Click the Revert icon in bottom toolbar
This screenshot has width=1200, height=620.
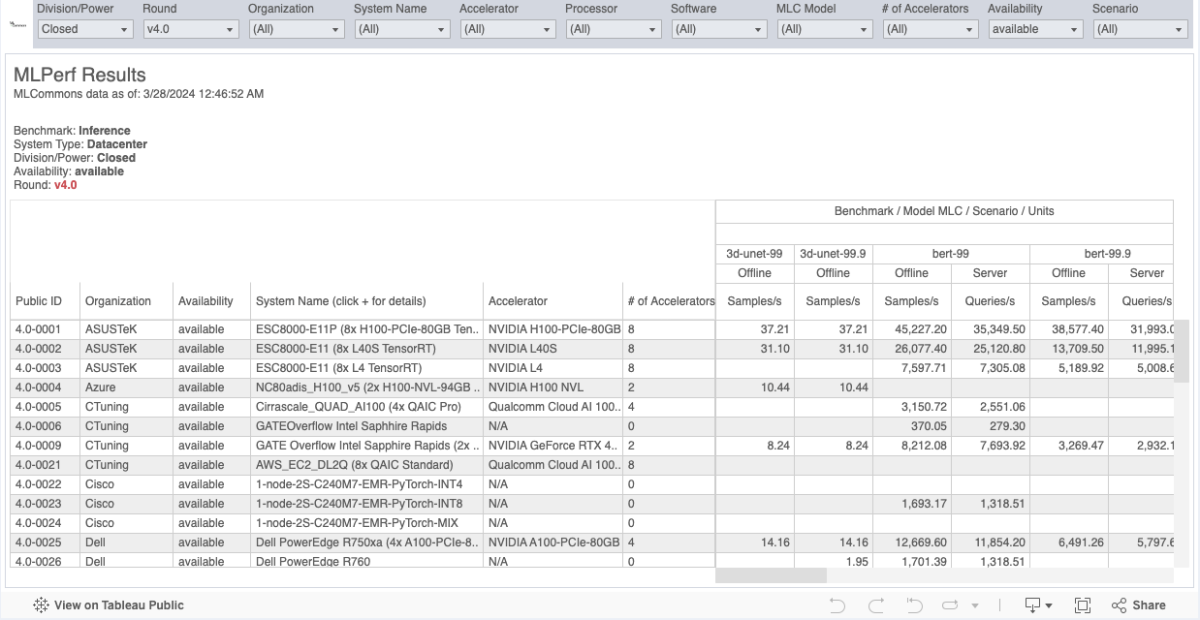[x=913, y=605]
